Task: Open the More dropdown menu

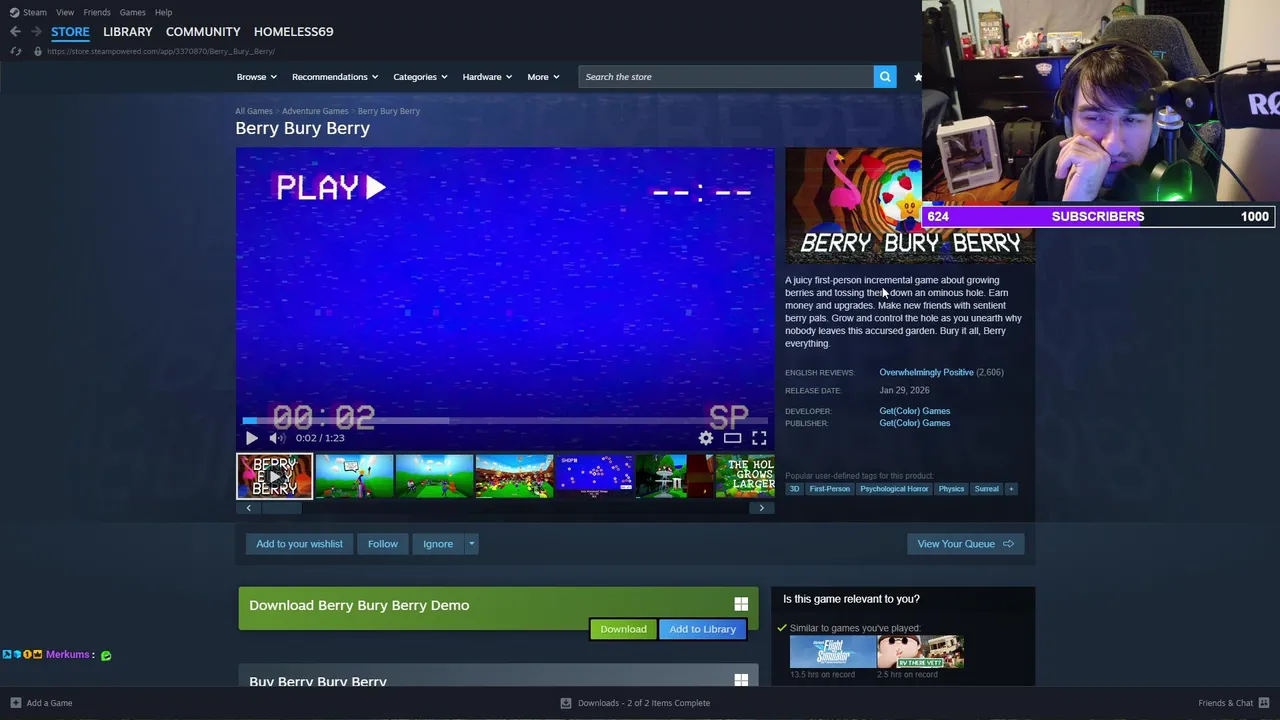Action: coord(543,77)
